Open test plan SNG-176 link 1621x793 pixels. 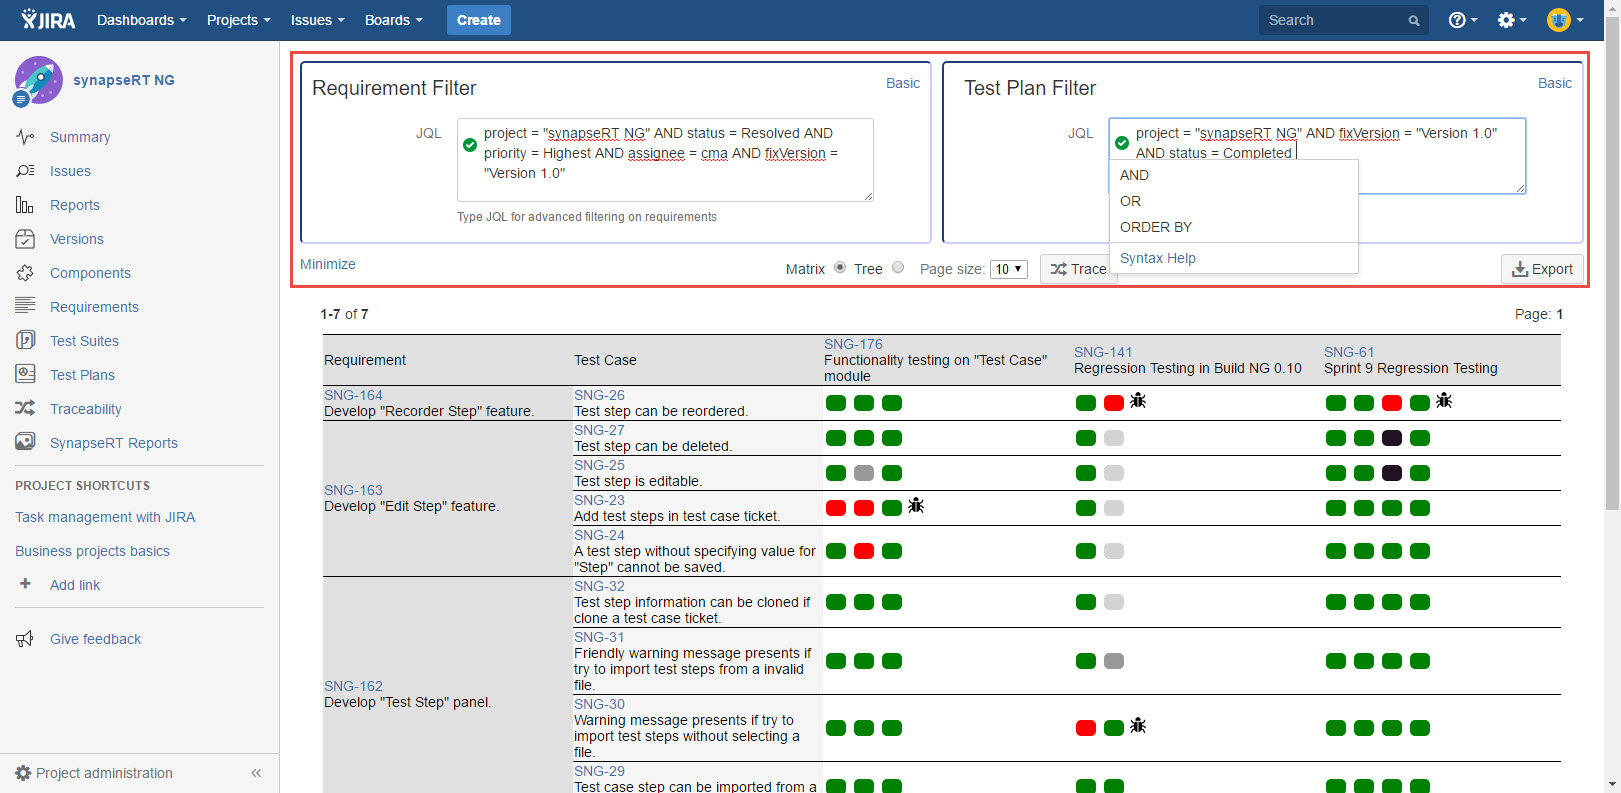(x=853, y=344)
